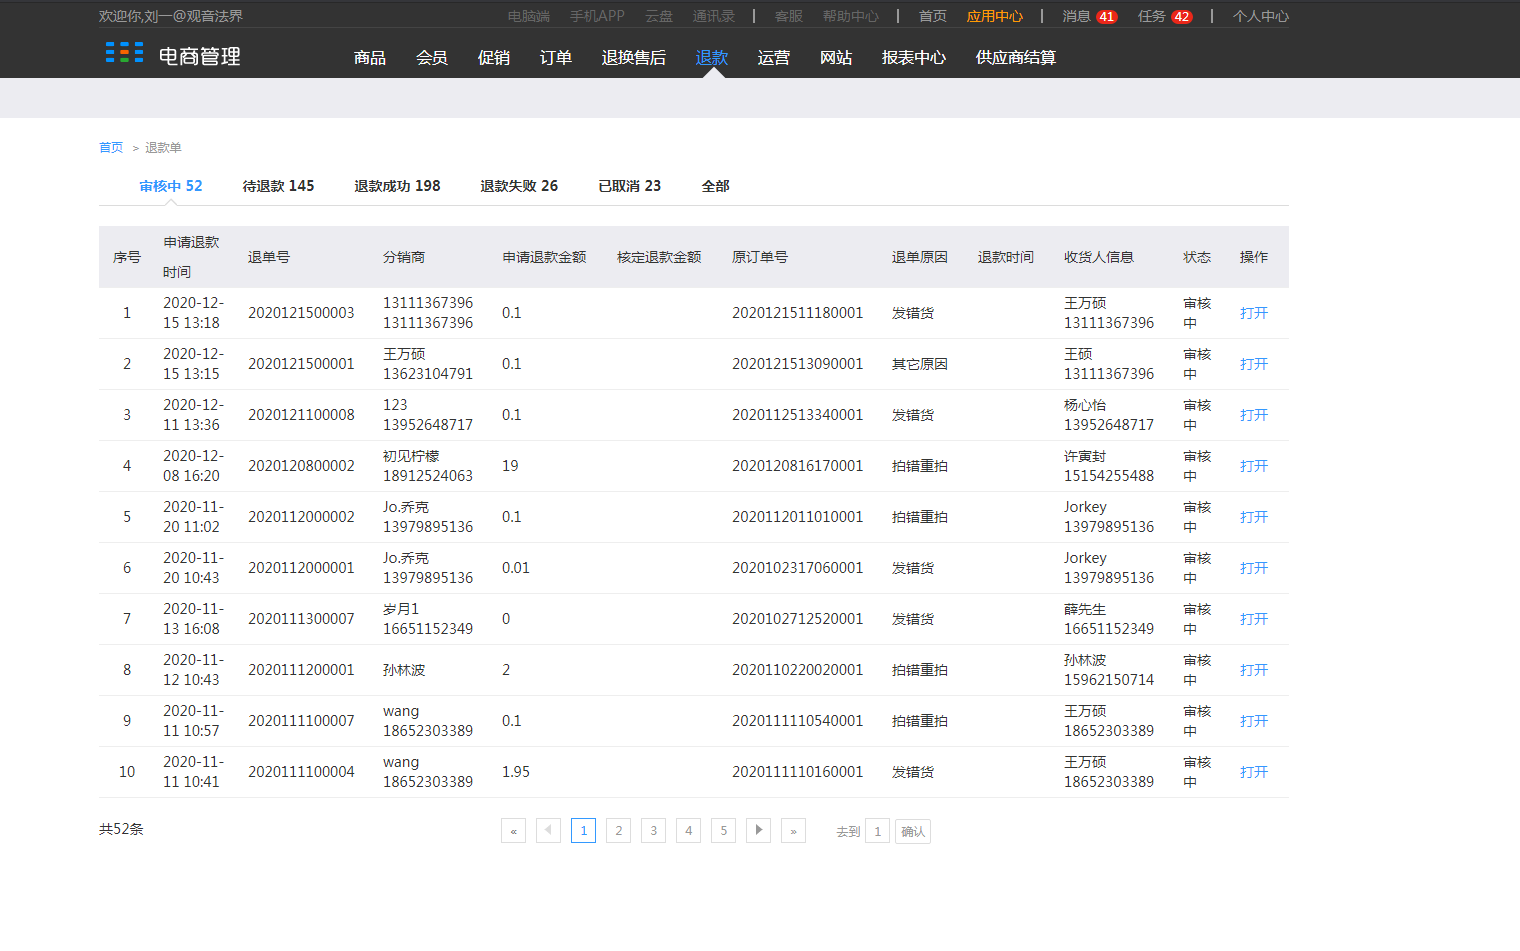This screenshot has height=951, width=1520.
Task: Go to 首页 in the top bar
Action: [933, 16]
